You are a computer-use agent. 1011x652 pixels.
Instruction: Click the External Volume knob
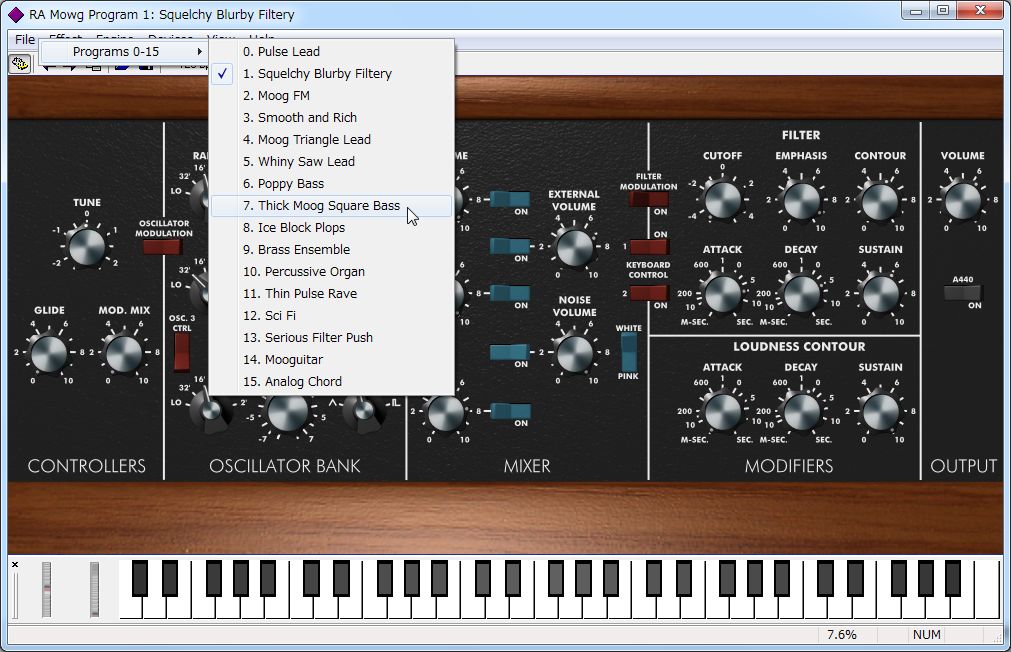click(x=574, y=247)
